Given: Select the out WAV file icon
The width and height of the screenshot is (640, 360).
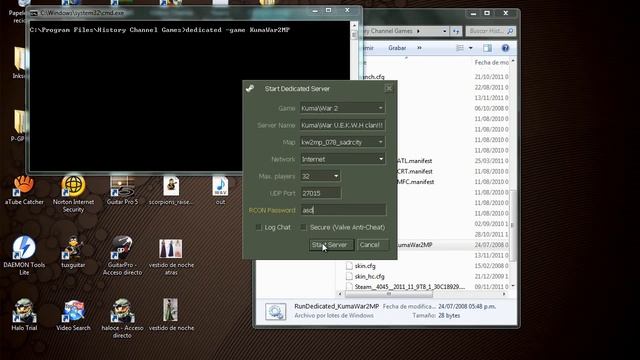Looking at the screenshot, I should [x=220, y=186].
